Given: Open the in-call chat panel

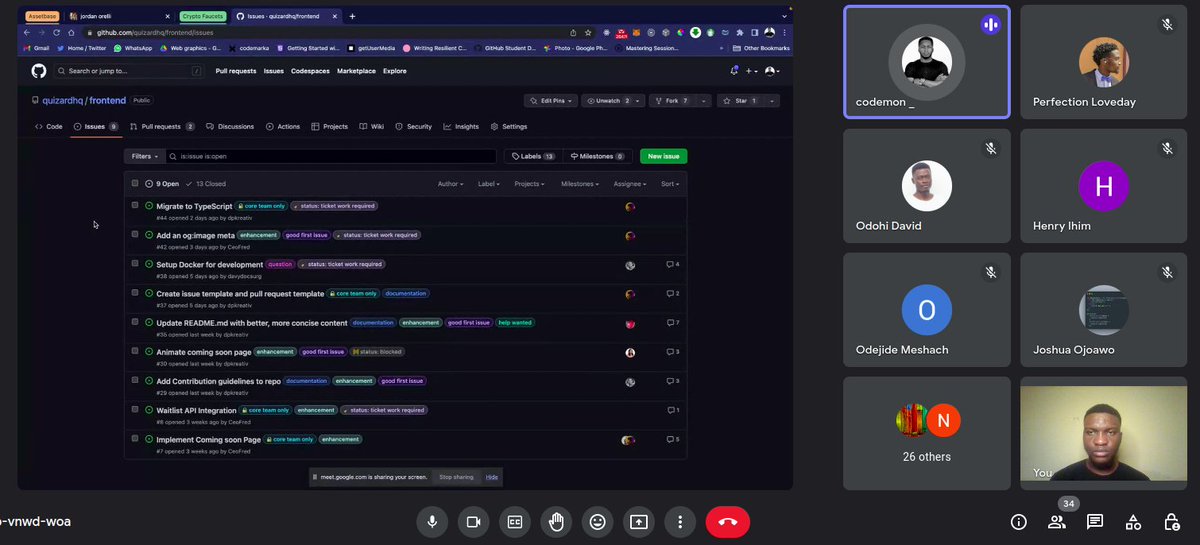Looking at the screenshot, I should (x=1095, y=522).
